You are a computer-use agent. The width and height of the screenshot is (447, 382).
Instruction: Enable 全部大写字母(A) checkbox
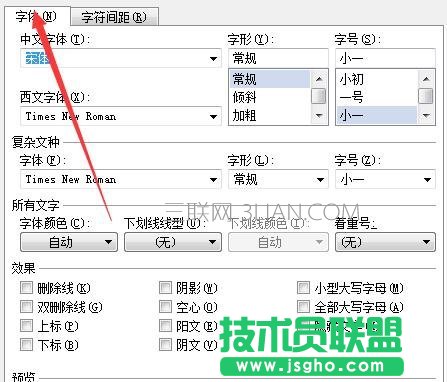tap(303, 307)
